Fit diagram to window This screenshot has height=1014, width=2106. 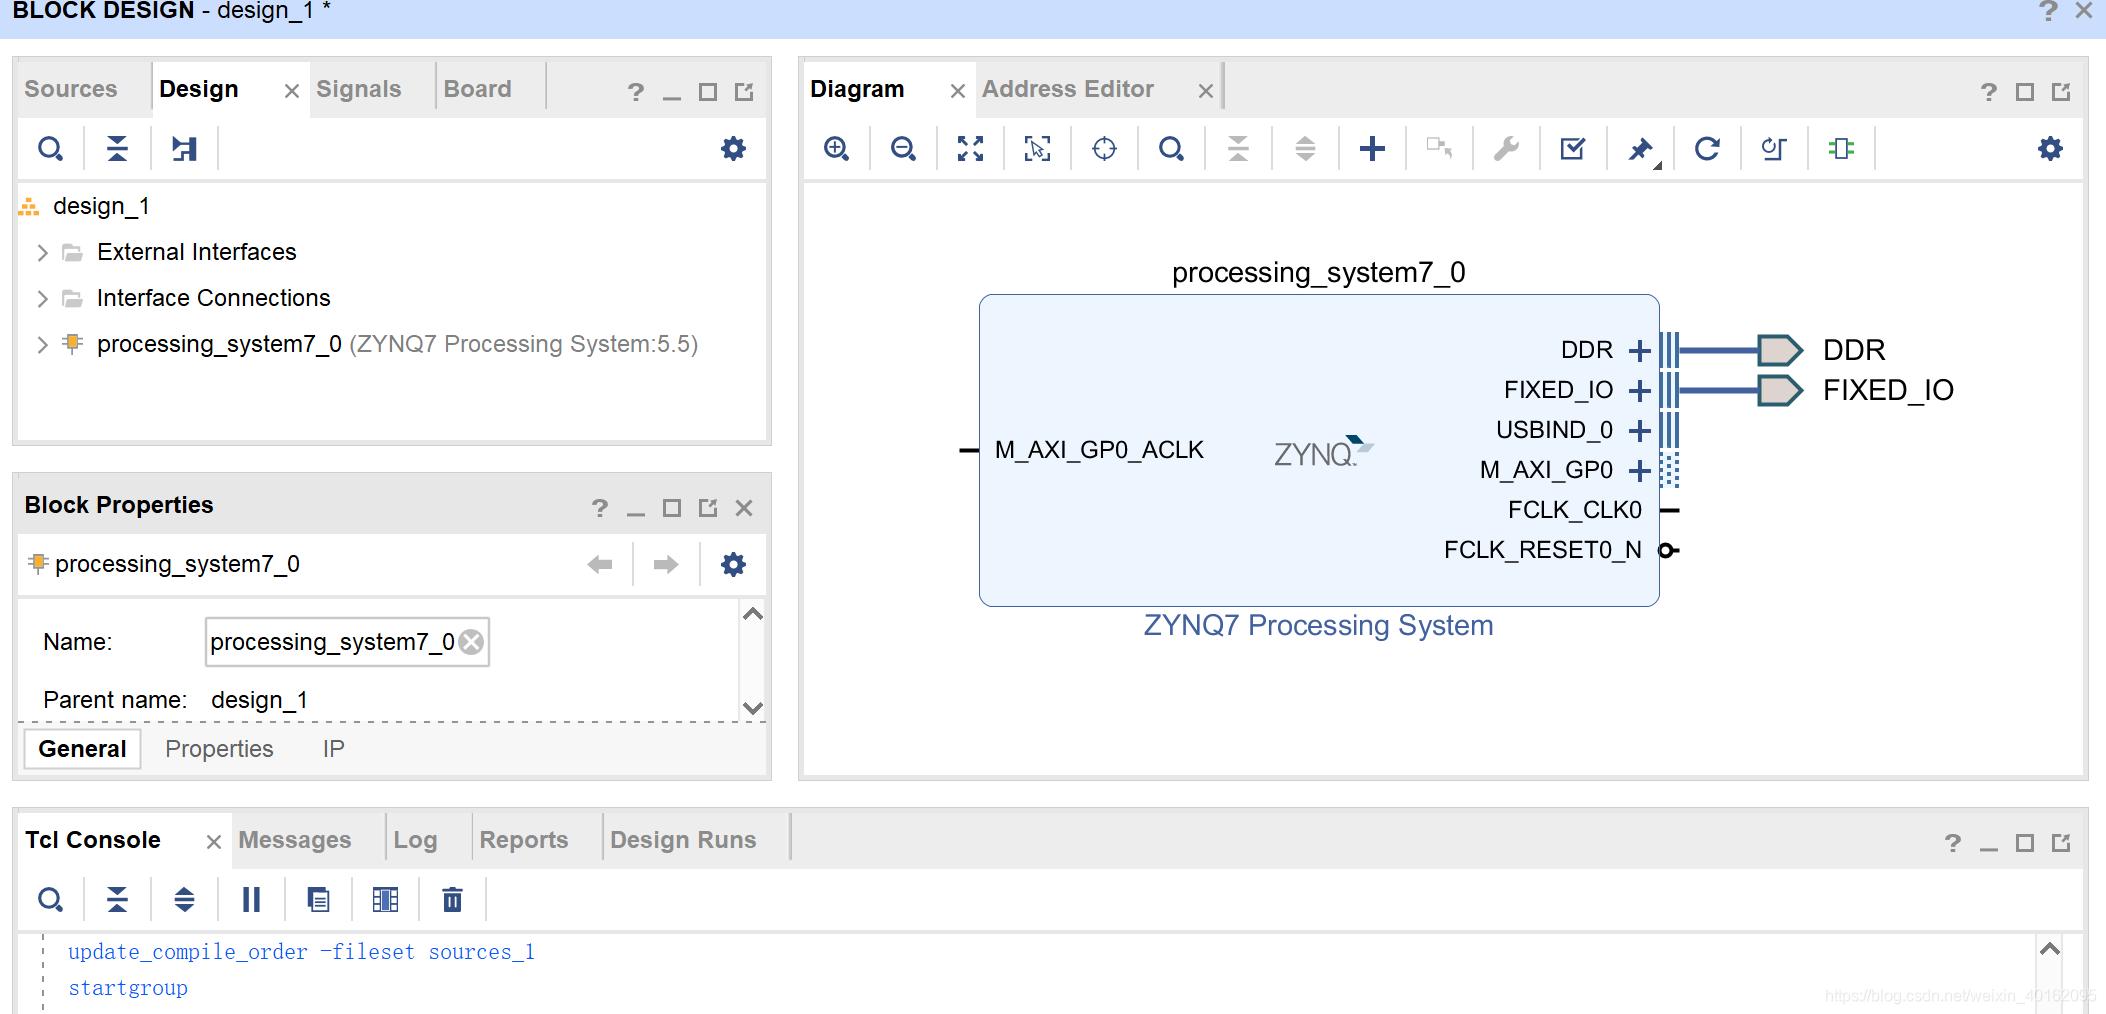[x=970, y=149]
